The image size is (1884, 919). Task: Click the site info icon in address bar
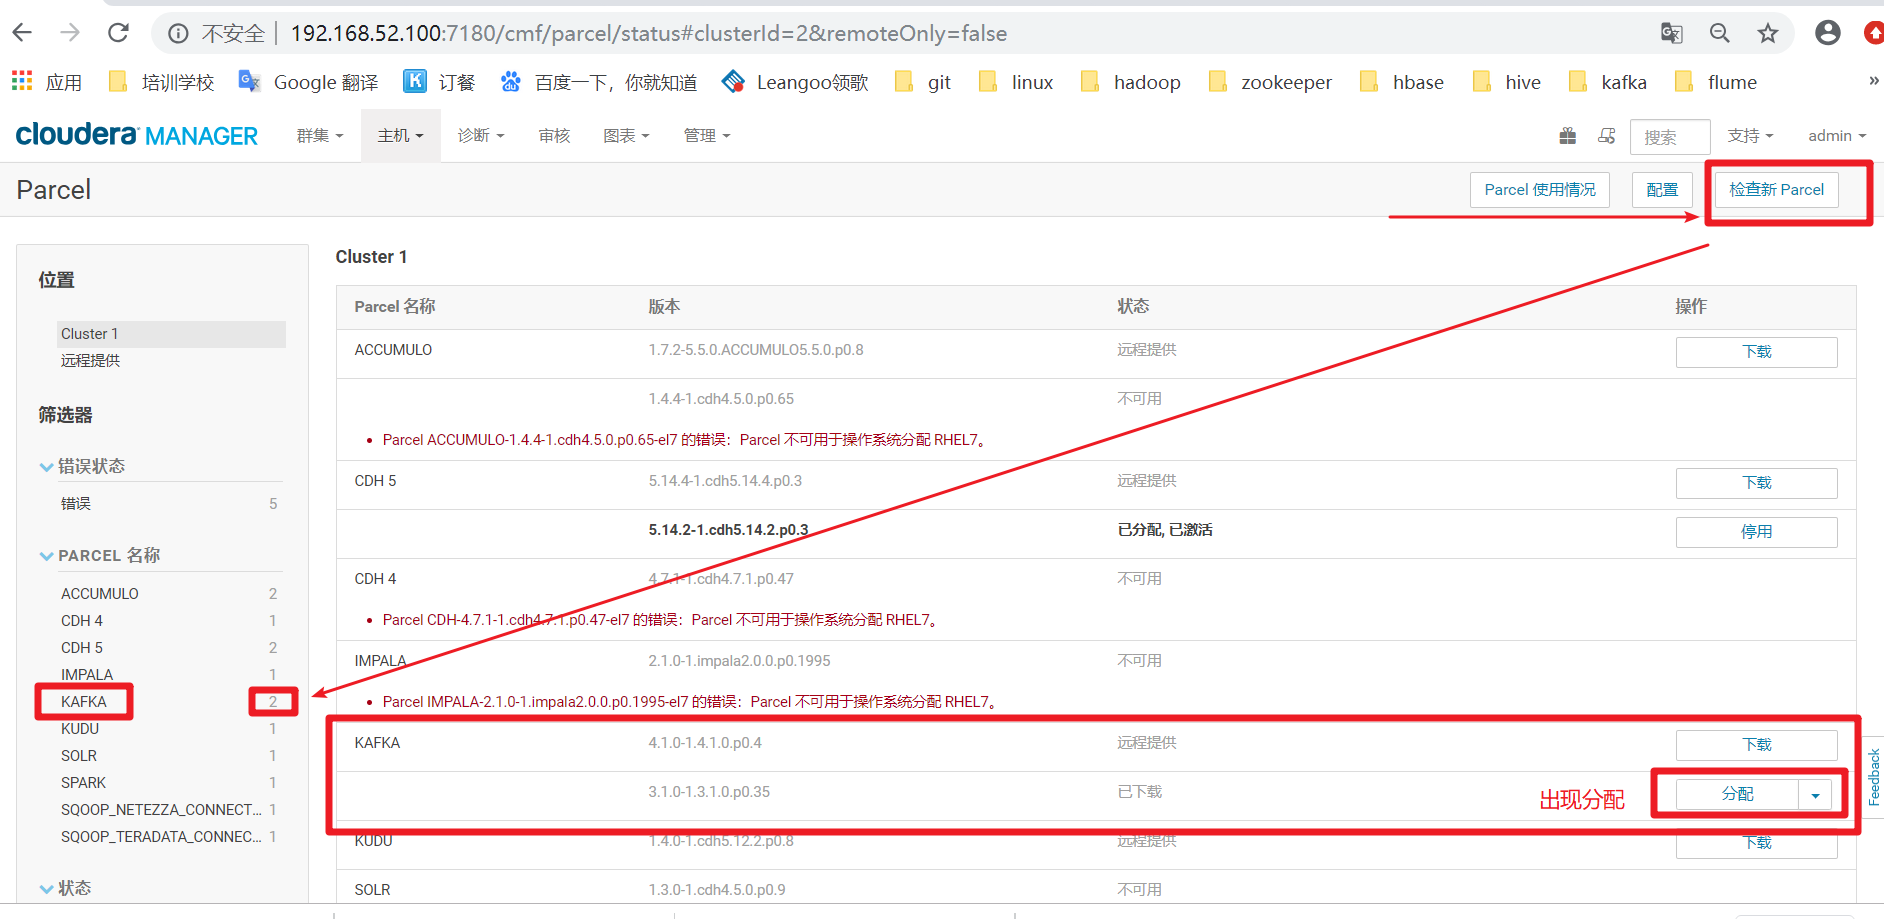tap(178, 34)
